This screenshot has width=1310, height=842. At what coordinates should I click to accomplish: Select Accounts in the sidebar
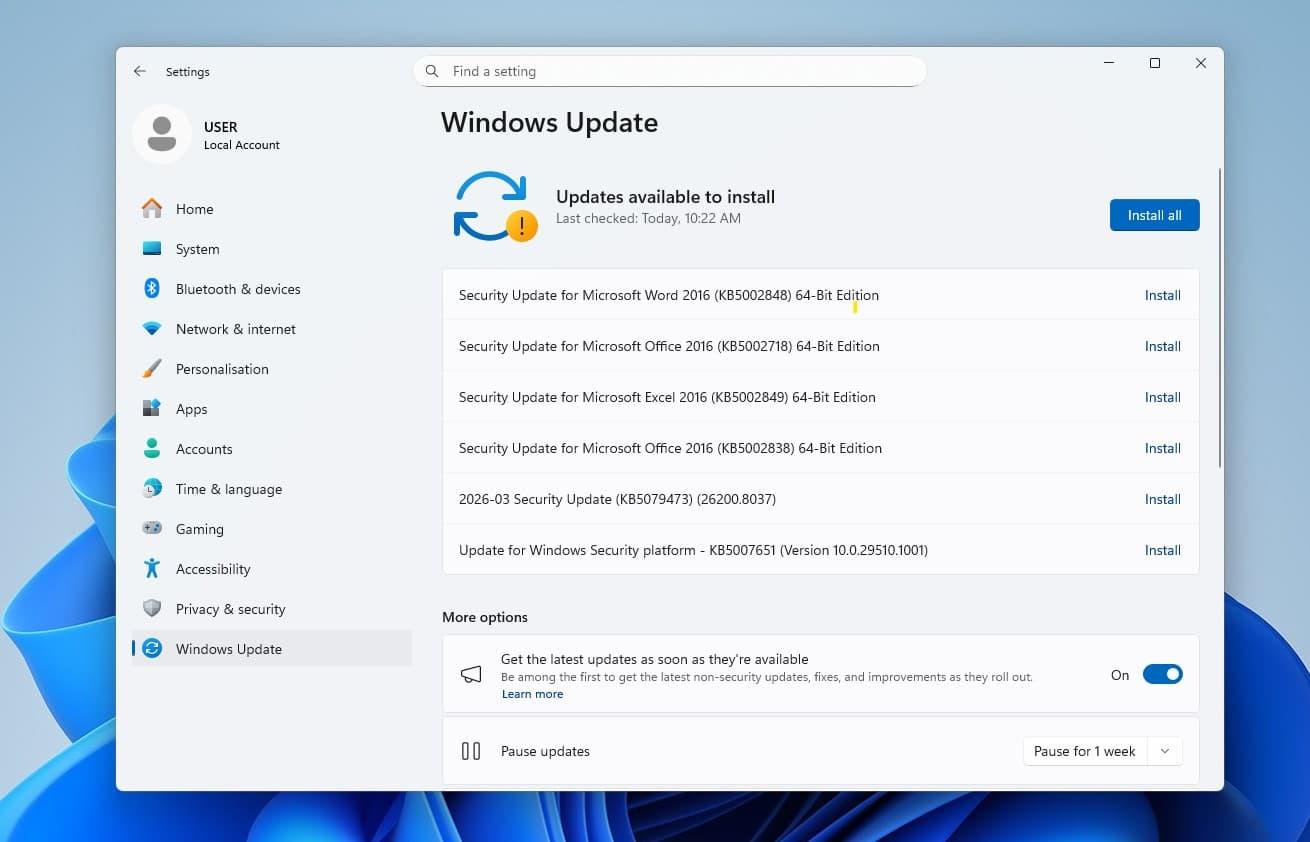click(x=204, y=449)
